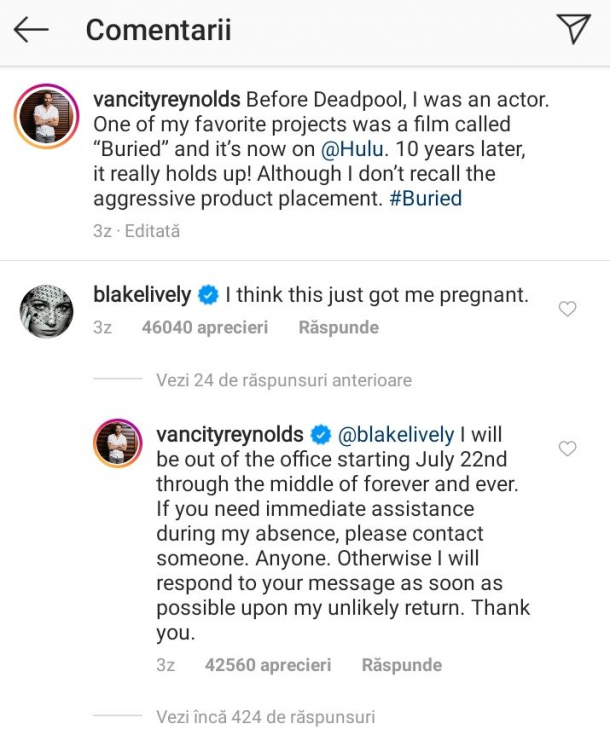The width and height of the screenshot is (610, 741).
Task: Open blakelively username on comment
Action: tap(142, 295)
